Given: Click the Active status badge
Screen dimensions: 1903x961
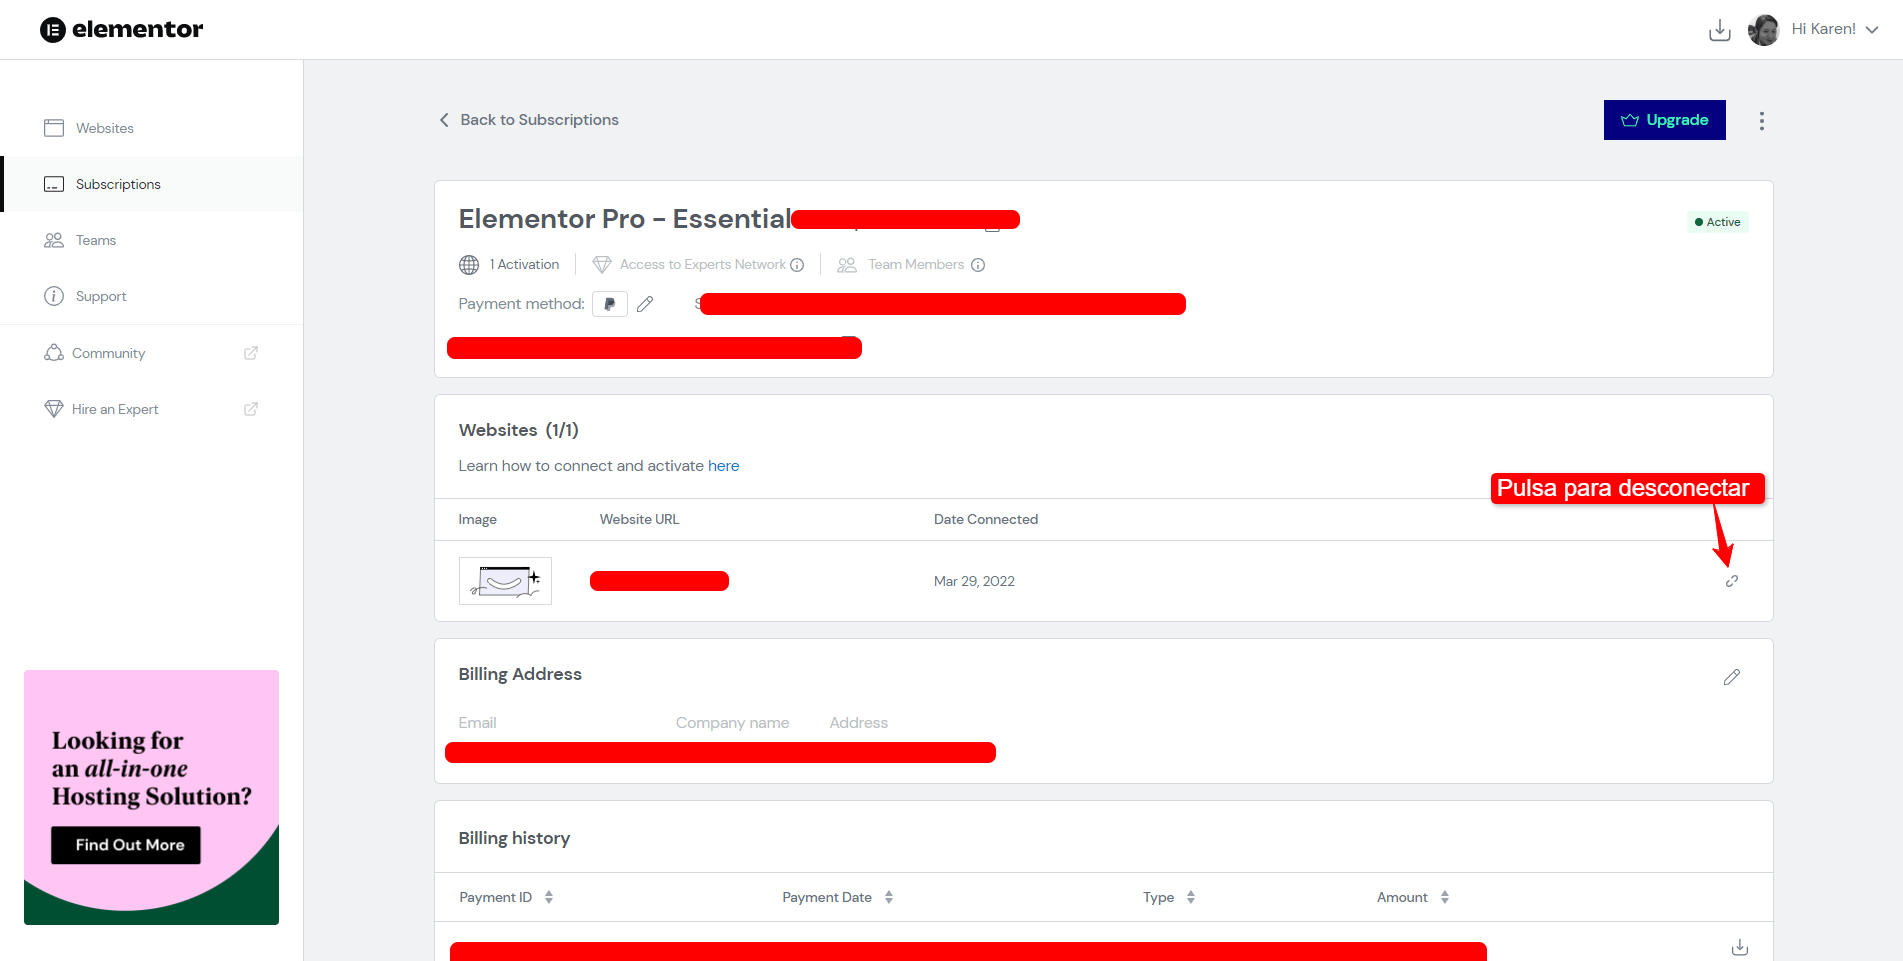Looking at the screenshot, I should [1718, 222].
